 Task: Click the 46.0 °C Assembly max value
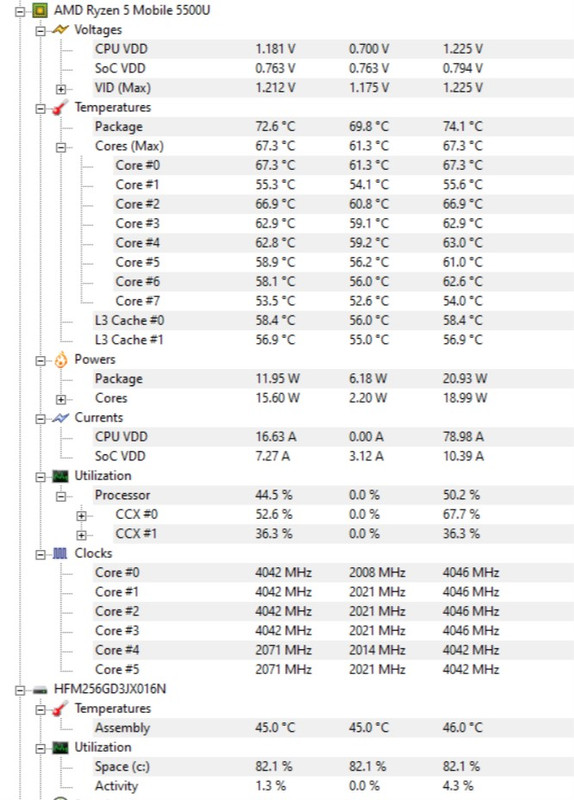point(462,728)
